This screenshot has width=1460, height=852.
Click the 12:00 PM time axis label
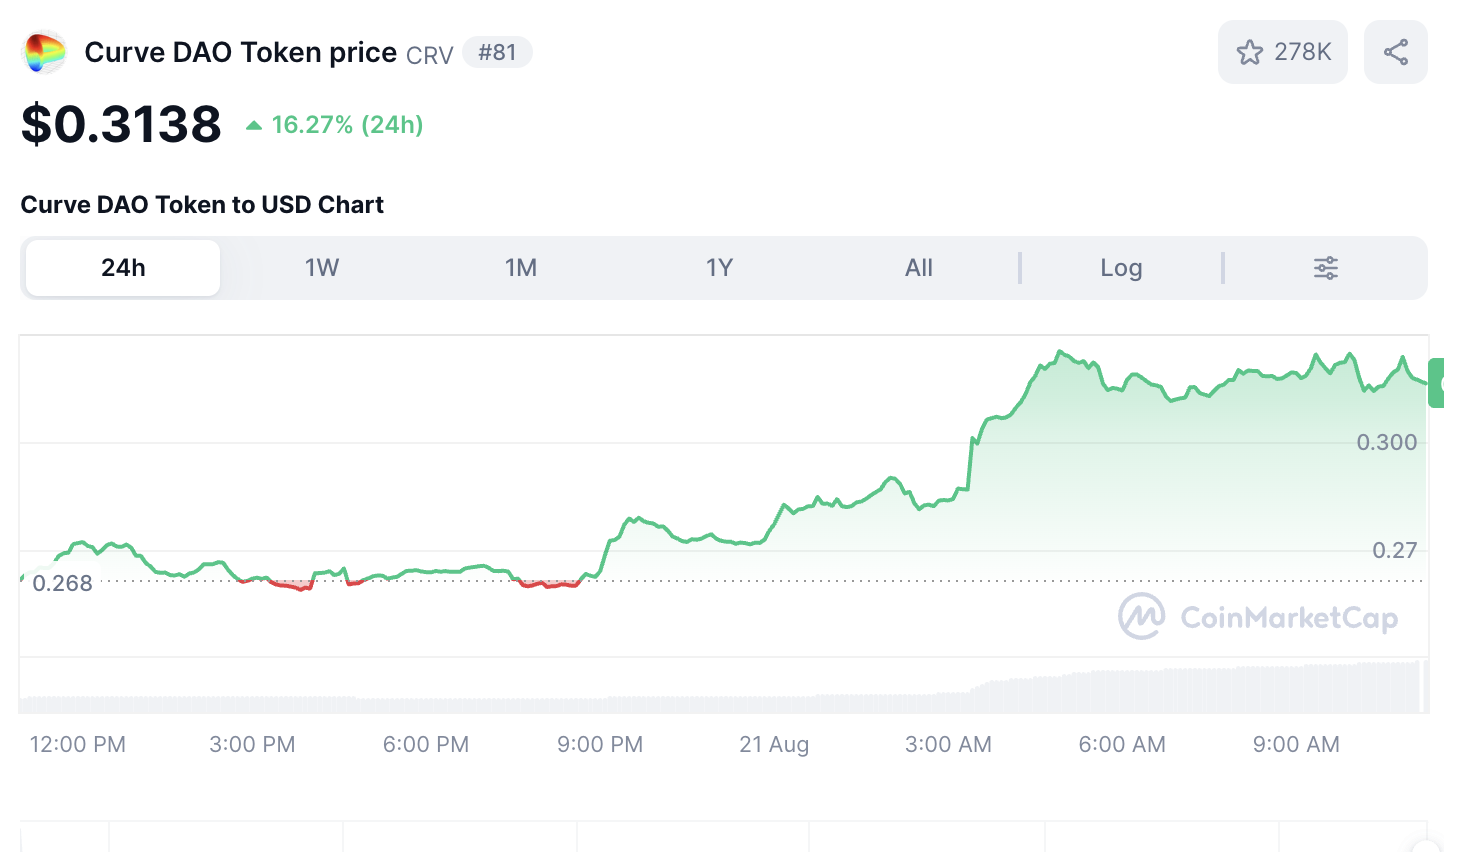(x=78, y=744)
